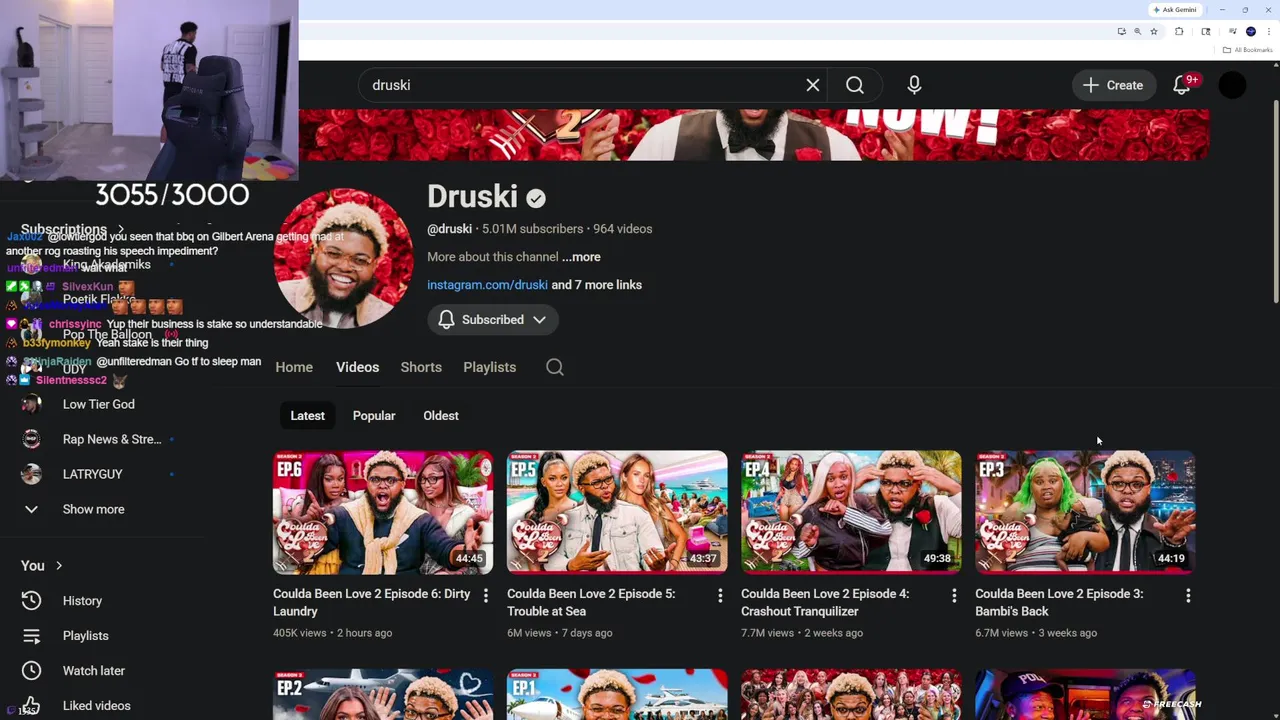1280x720 pixels.
Task: Open Low Tier God subscription
Action: click(x=98, y=404)
